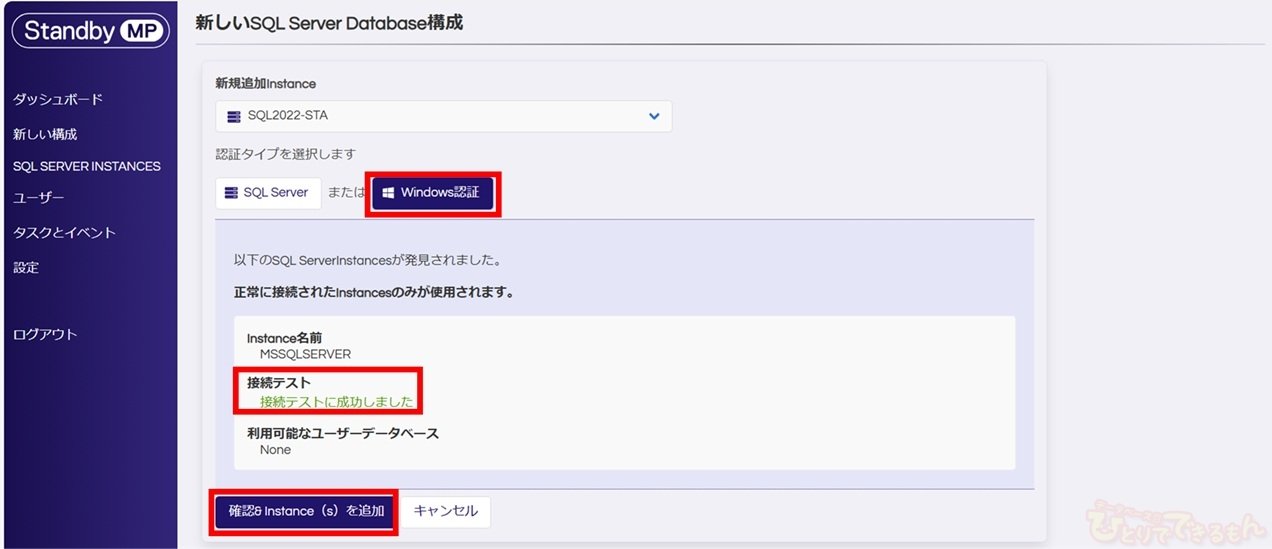
Task: Click the database icon on SQL Server button
Action: [x=232, y=193]
